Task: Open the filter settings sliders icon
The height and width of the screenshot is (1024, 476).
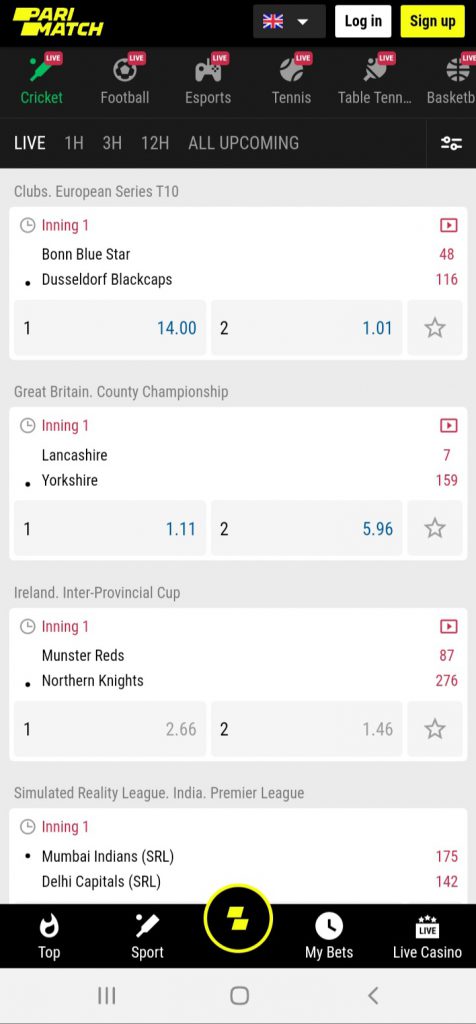Action: click(451, 143)
